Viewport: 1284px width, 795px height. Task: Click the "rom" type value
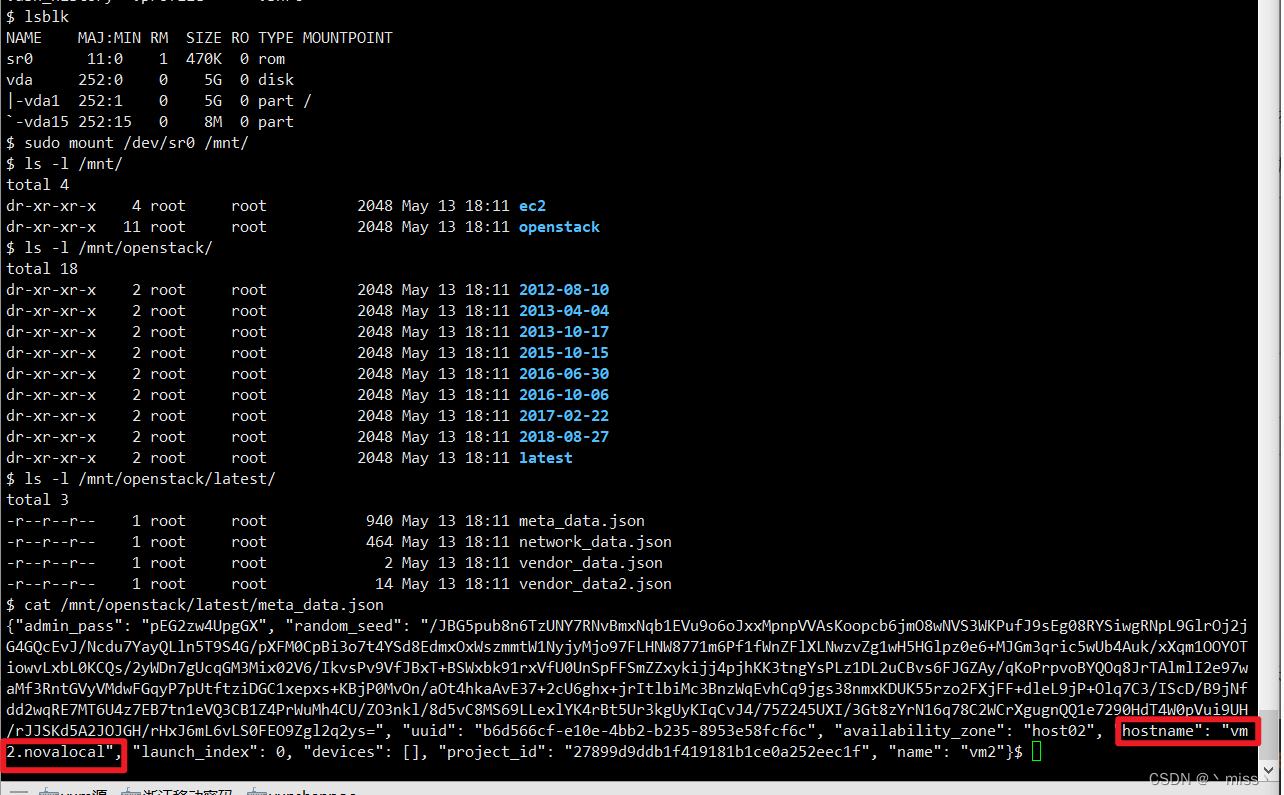(272, 59)
